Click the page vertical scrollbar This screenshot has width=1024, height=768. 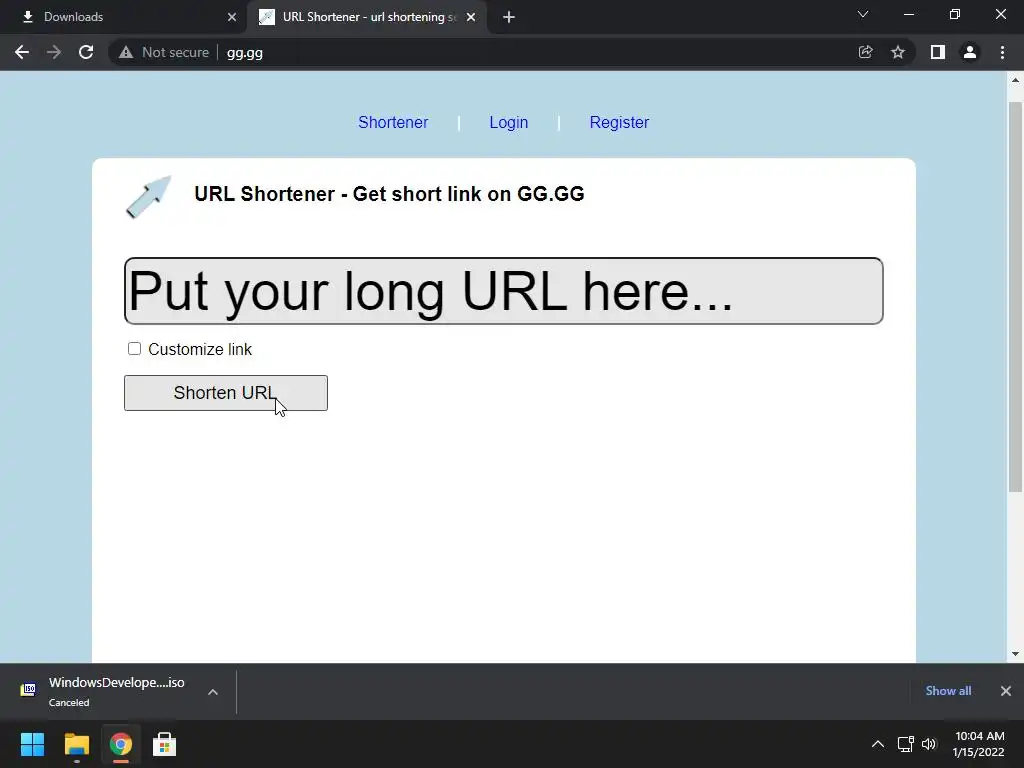1015,297
